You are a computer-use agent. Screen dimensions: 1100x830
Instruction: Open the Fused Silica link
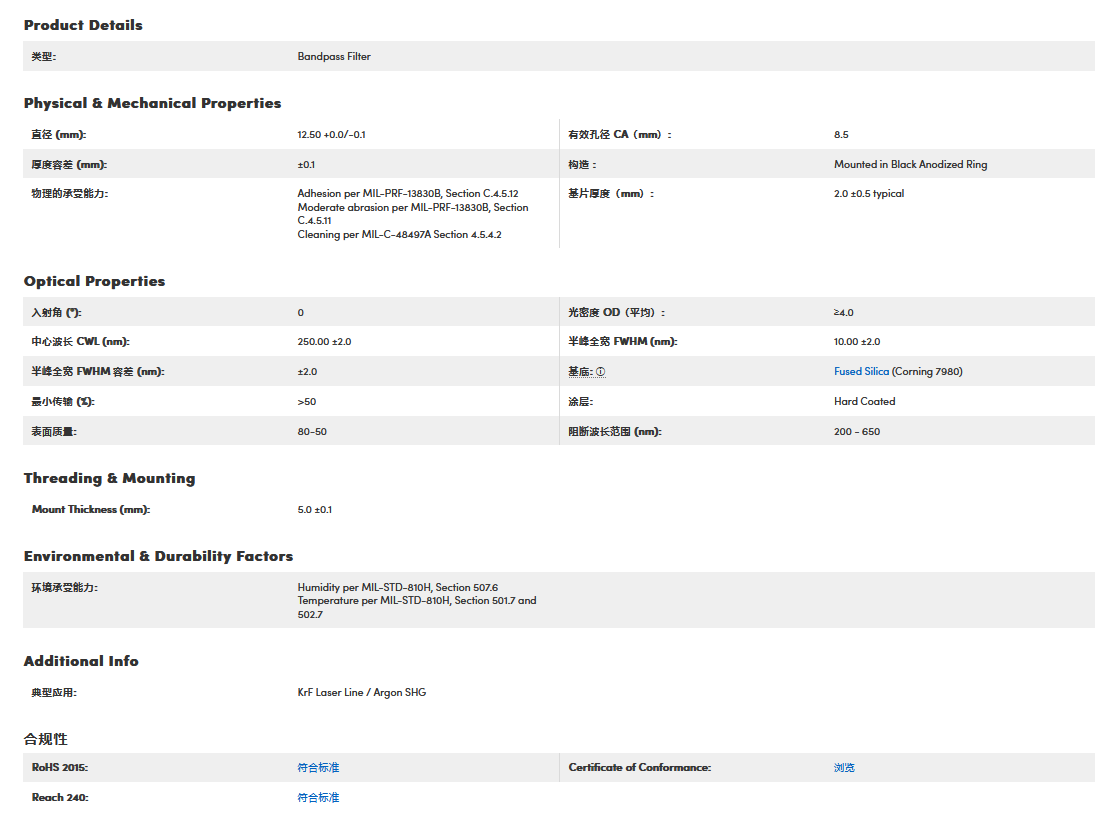pos(861,372)
